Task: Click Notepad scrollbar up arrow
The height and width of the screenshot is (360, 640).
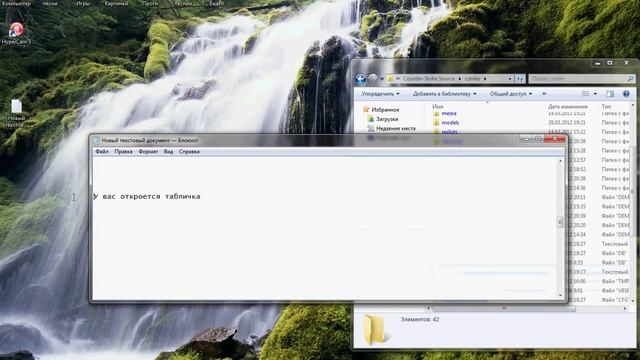Action: pos(560,161)
